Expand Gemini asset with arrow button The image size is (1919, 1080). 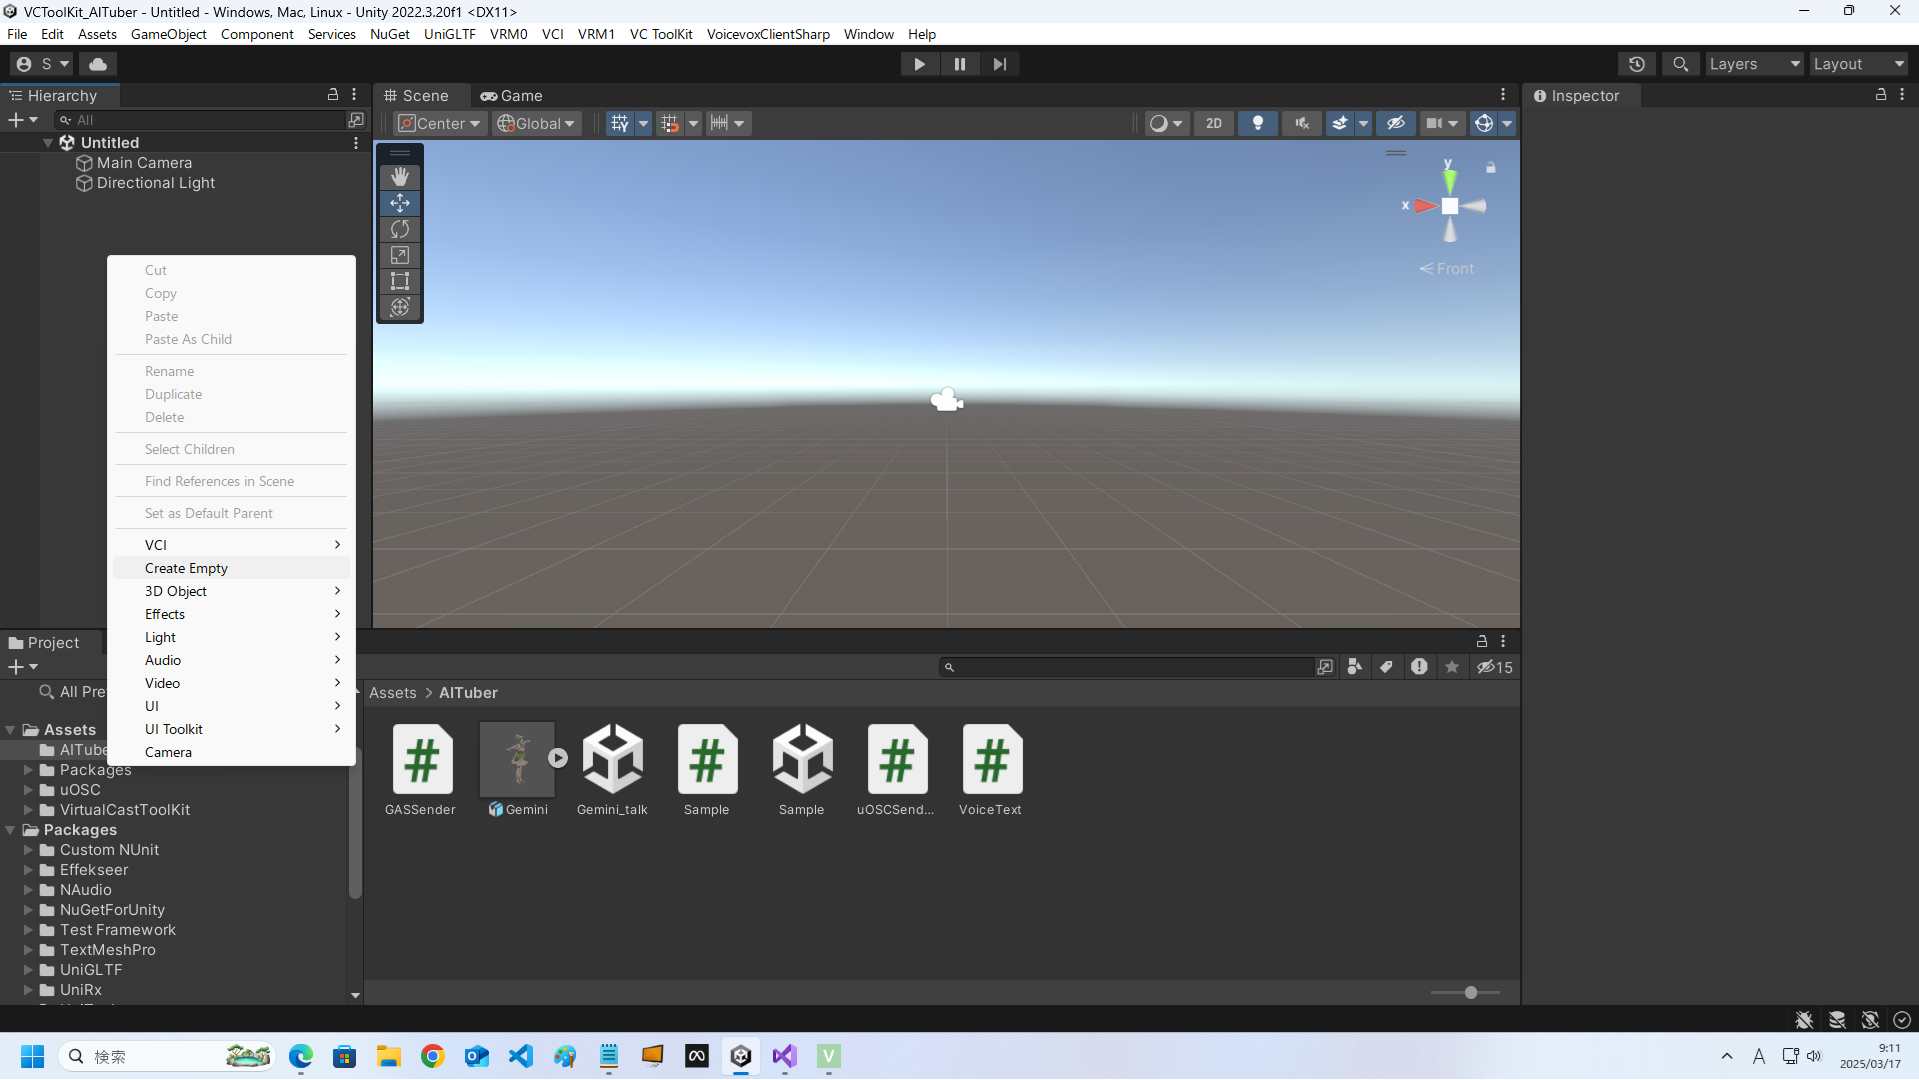point(558,758)
